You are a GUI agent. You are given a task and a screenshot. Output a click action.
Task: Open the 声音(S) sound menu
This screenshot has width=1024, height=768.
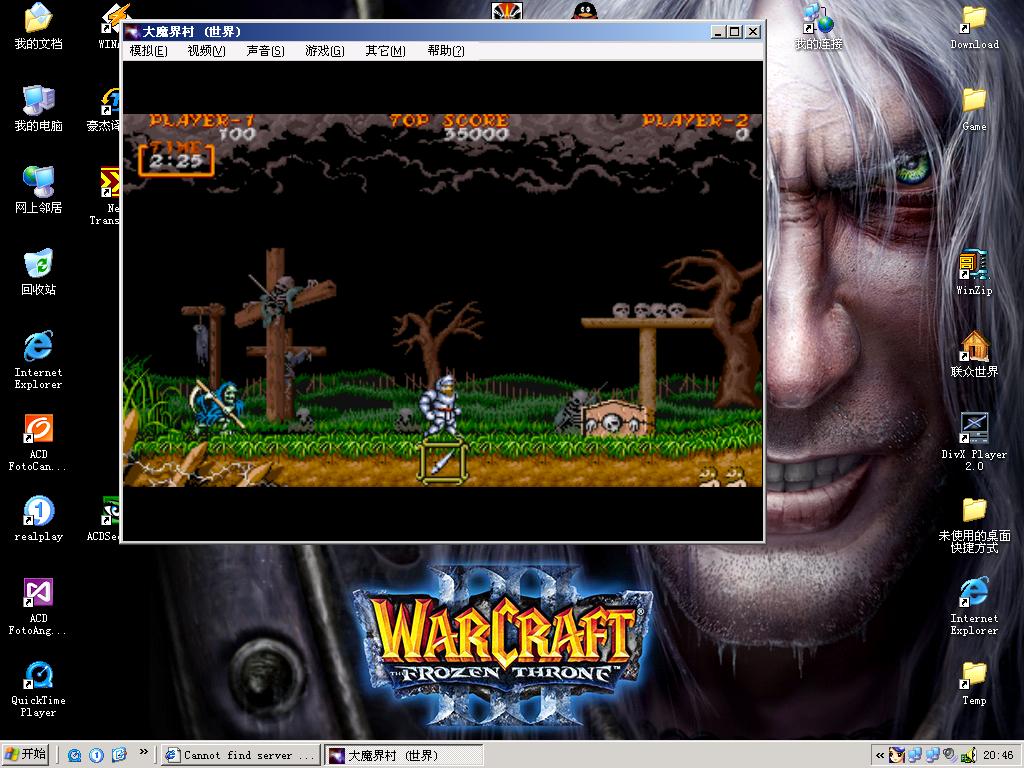[x=265, y=51]
